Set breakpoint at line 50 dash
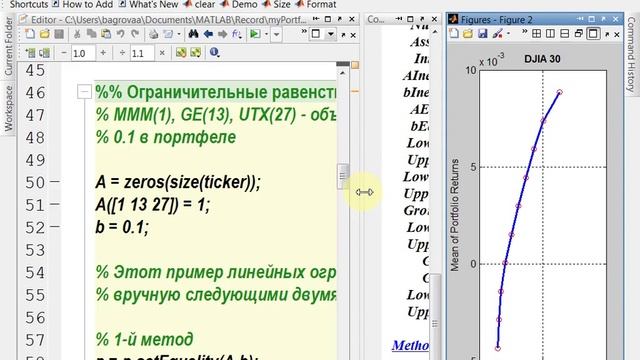 [x=55, y=181]
